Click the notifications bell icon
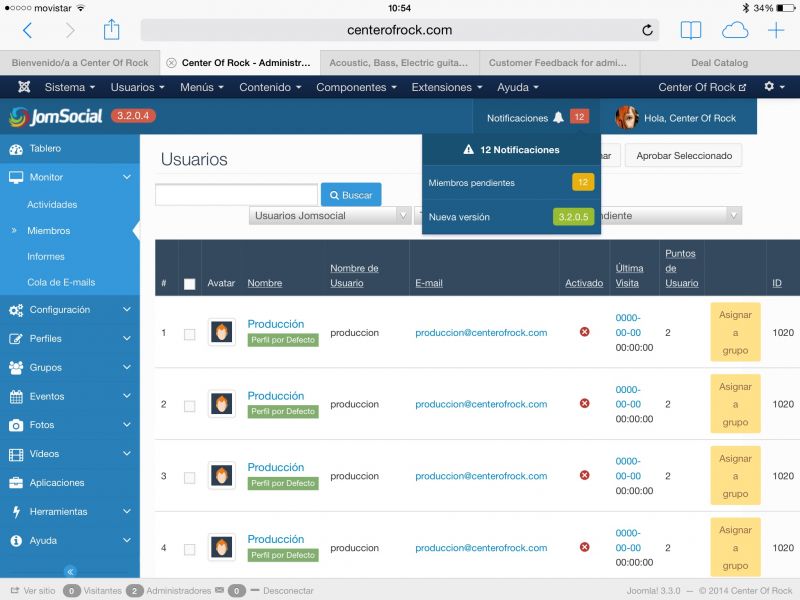 [559, 117]
